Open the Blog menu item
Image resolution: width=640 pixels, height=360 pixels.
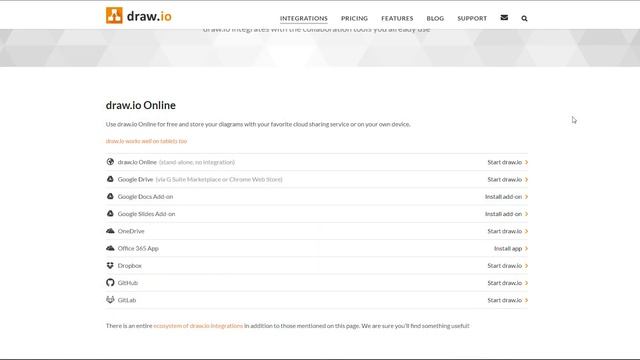(435, 18)
